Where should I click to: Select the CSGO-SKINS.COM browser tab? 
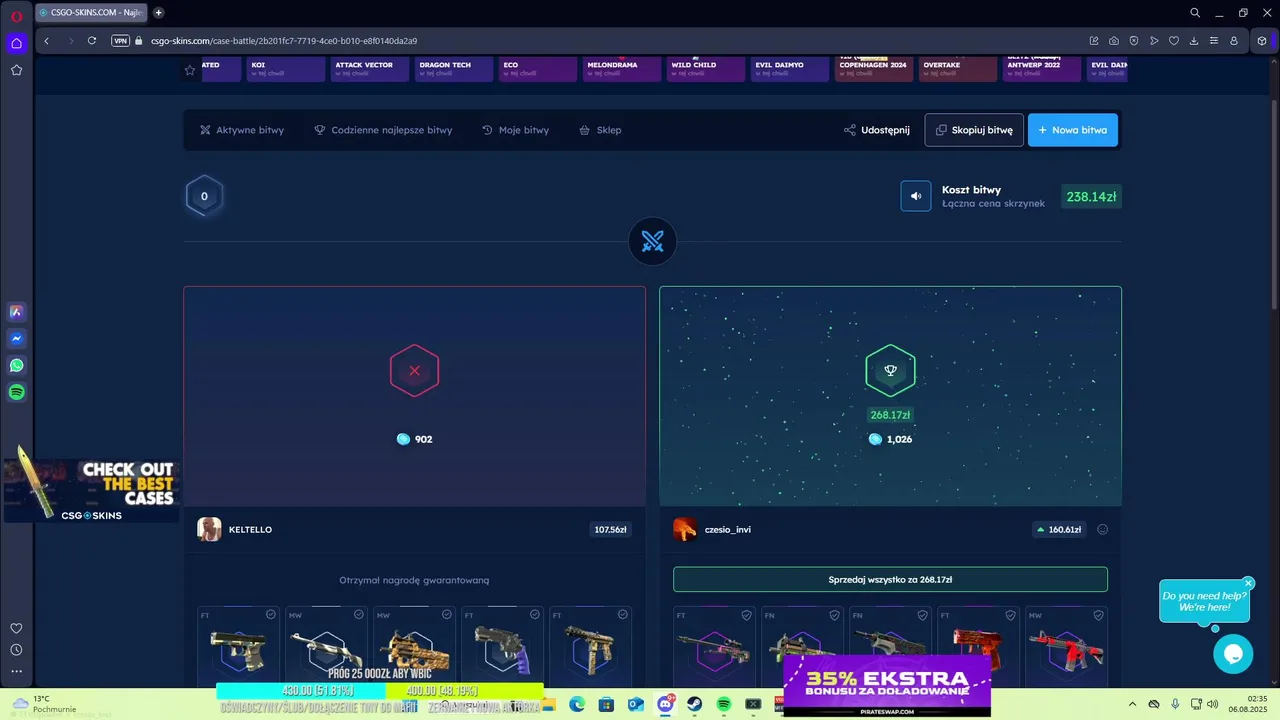pos(91,13)
